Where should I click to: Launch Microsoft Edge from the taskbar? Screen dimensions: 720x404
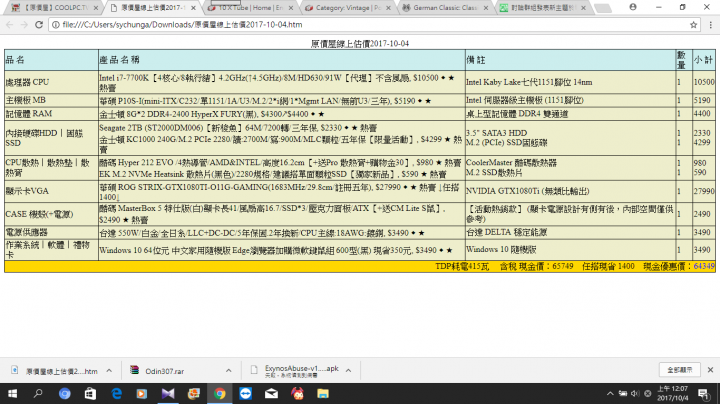point(117,393)
